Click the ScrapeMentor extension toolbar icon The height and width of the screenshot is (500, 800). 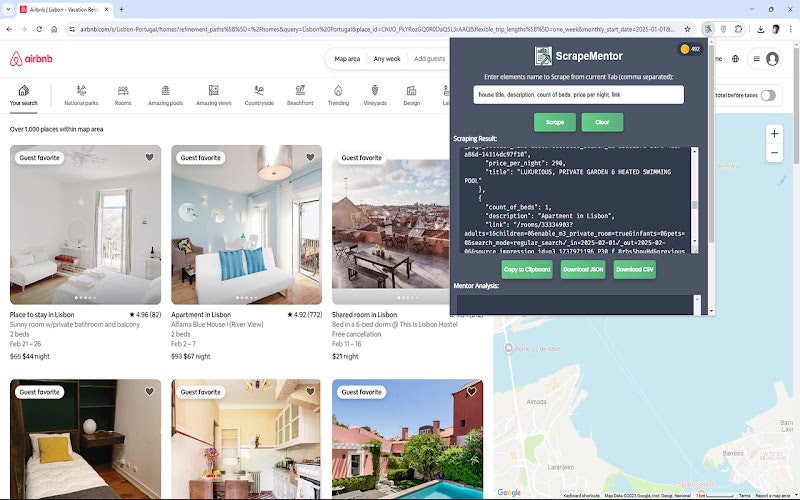pos(708,29)
